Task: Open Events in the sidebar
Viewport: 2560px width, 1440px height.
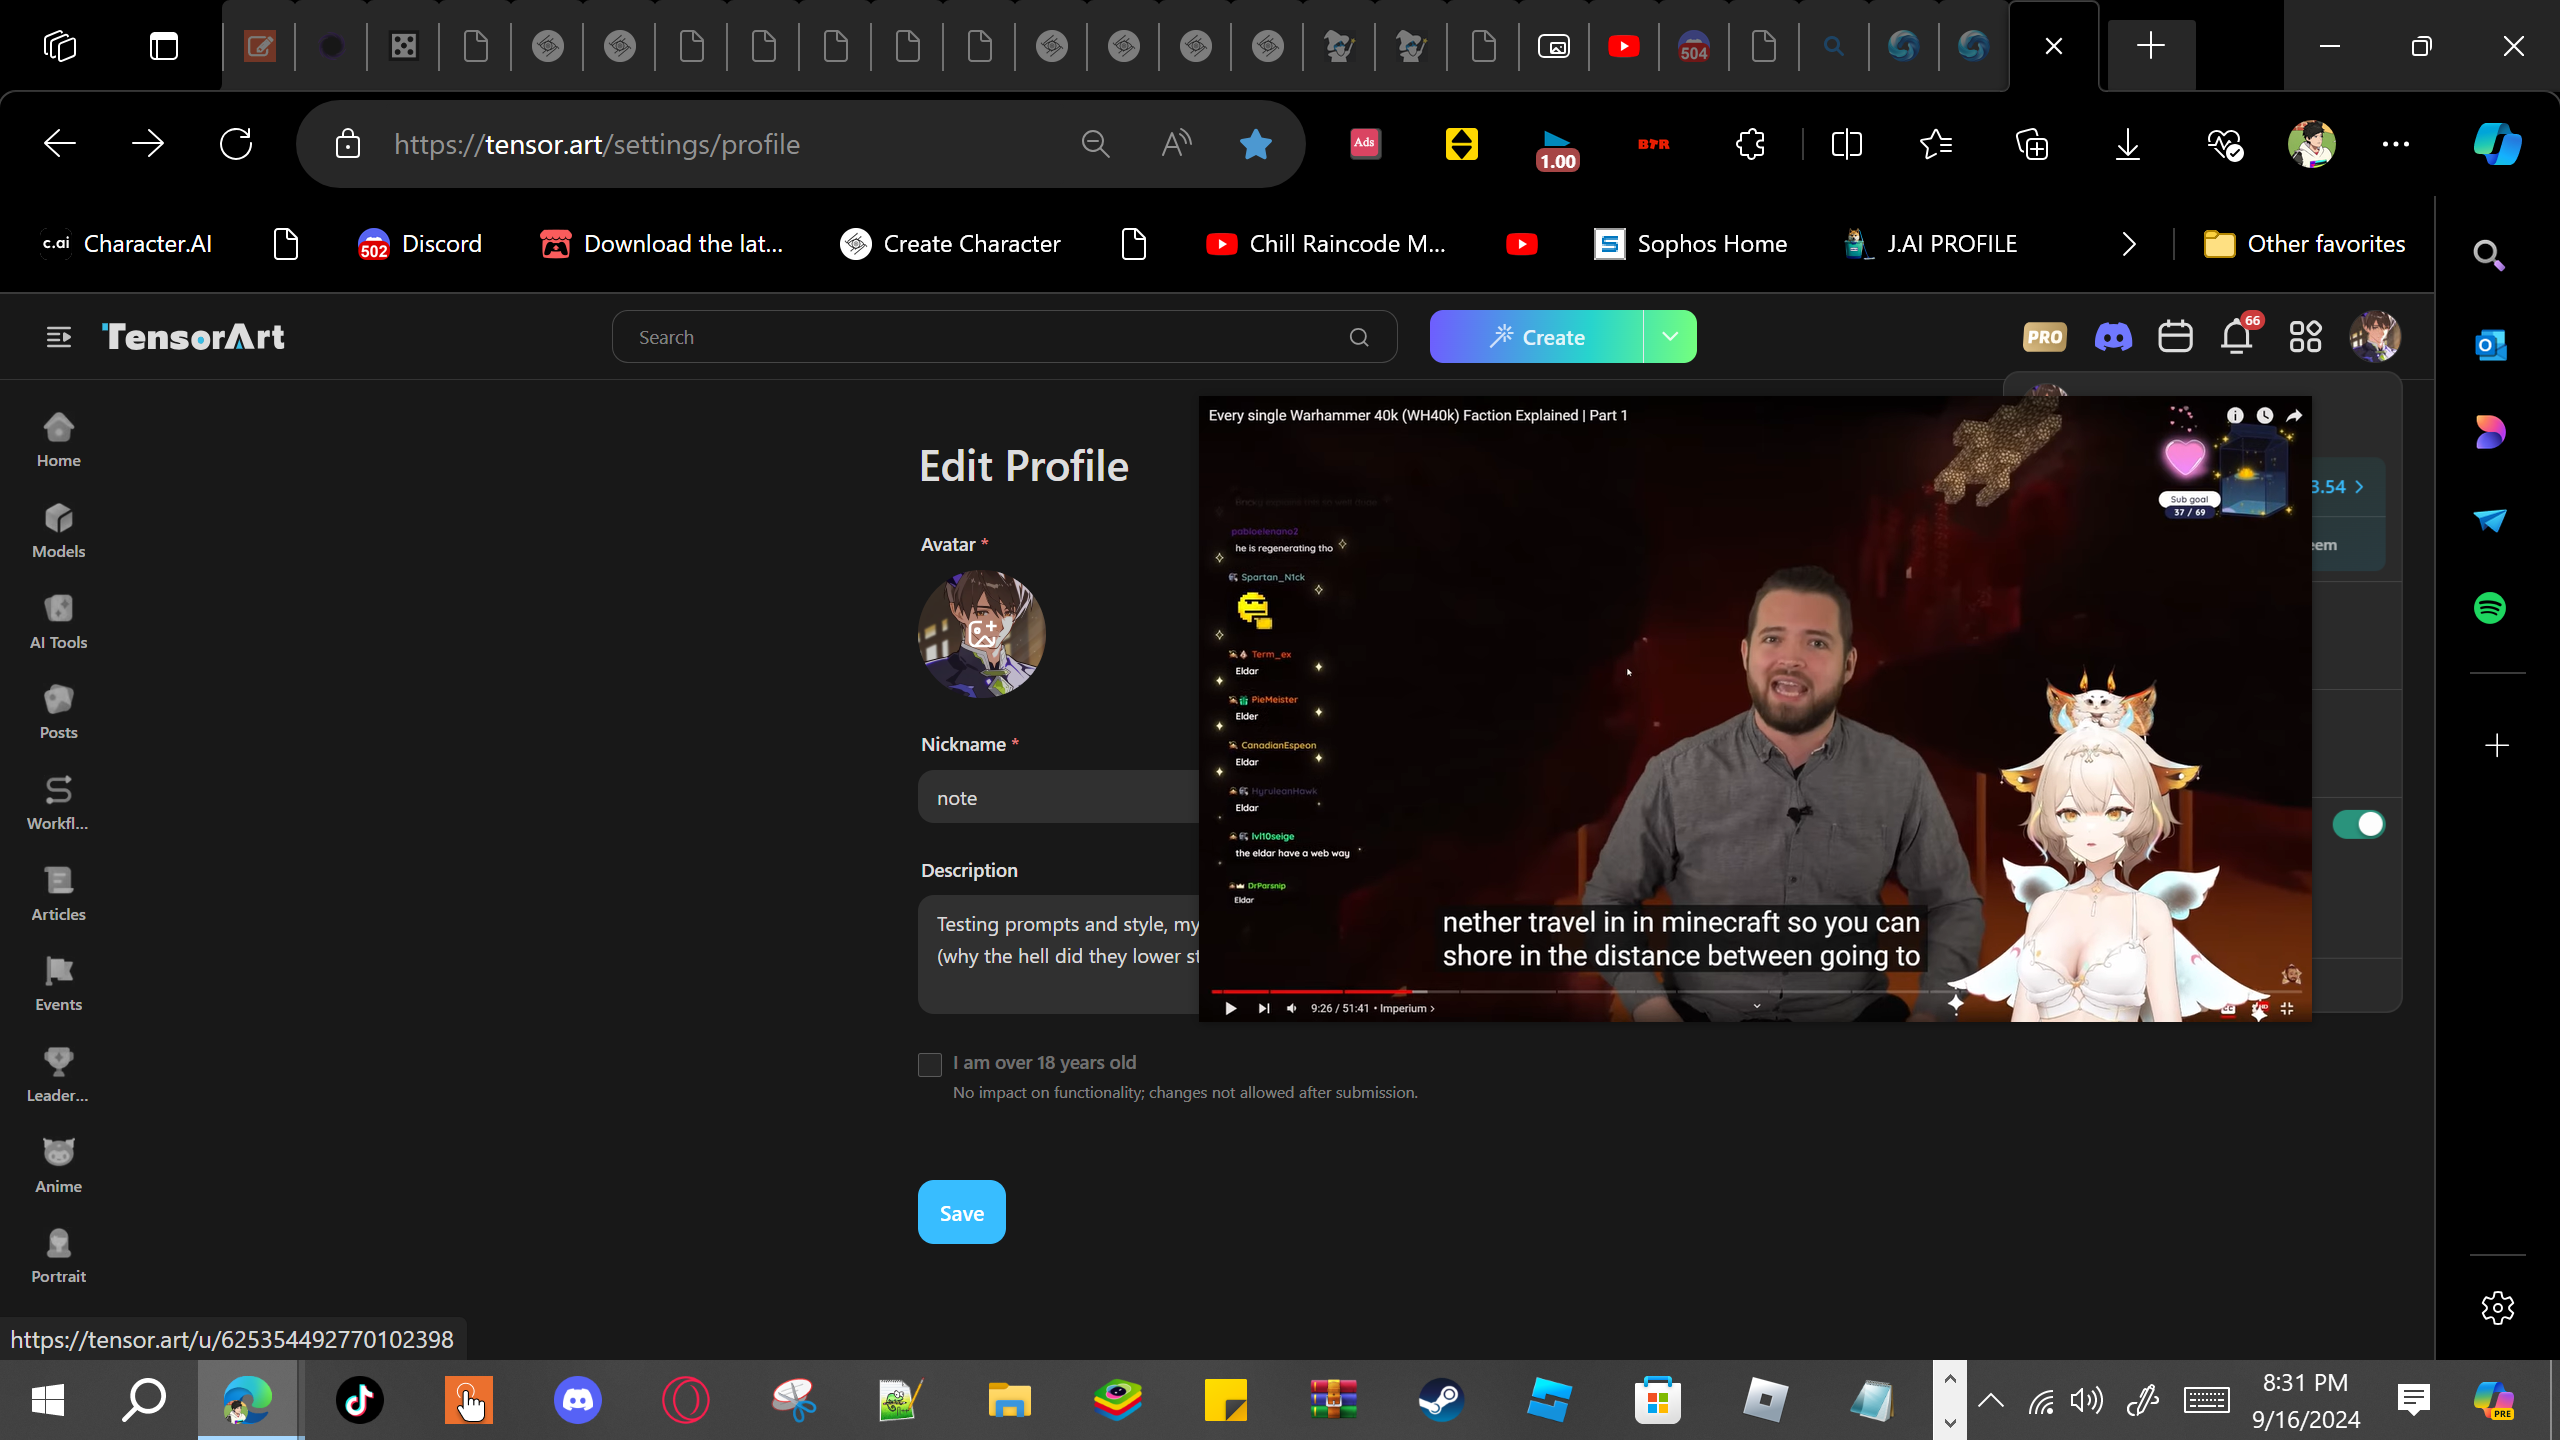Action: (58, 984)
